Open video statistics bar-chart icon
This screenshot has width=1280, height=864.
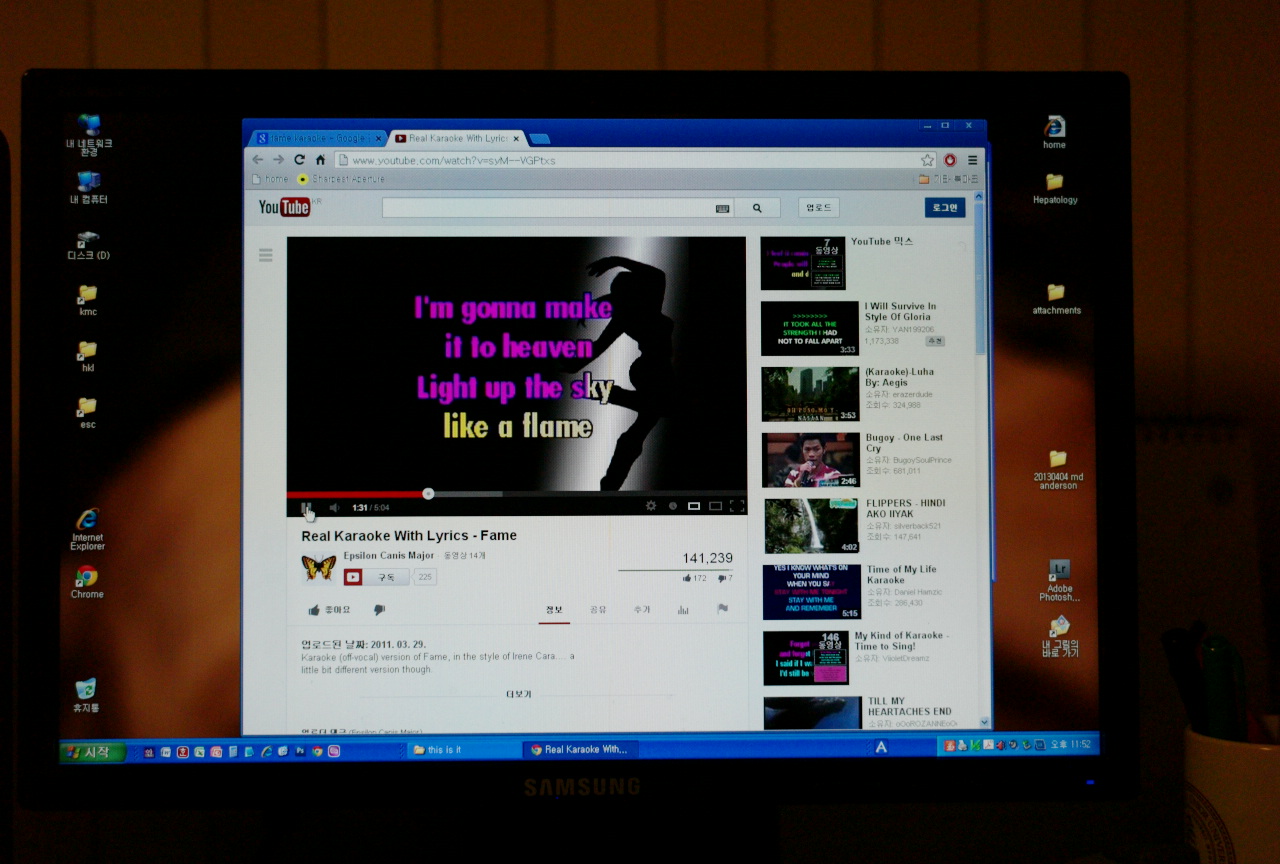click(x=683, y=609)
